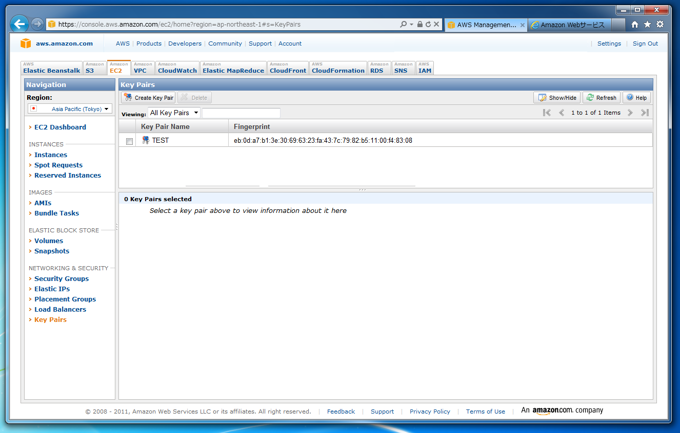Click the Delete button
The height and width of the screenshot is (433, 680).
point(195,98)
